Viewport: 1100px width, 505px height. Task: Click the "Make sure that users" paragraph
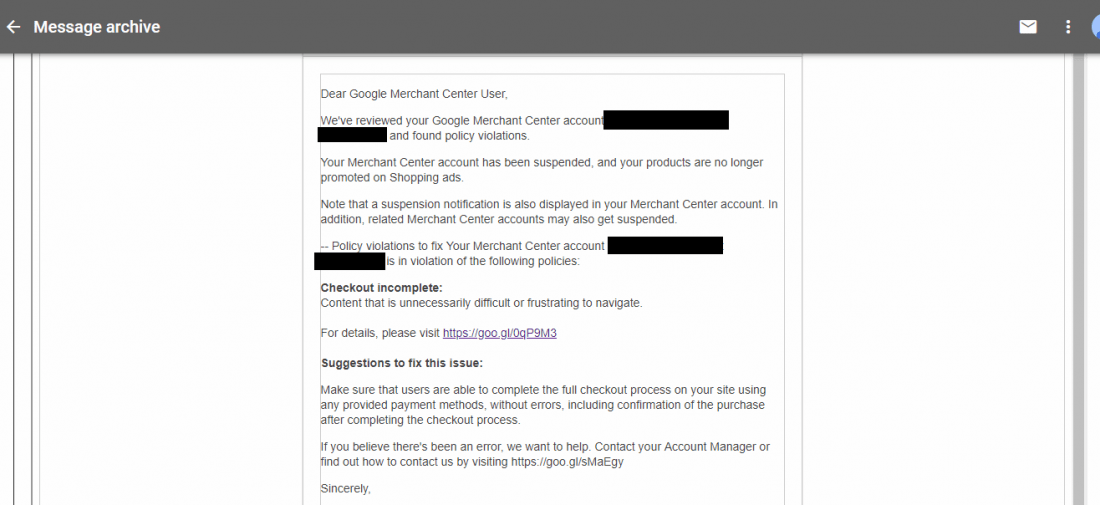(x=543, y=405)
